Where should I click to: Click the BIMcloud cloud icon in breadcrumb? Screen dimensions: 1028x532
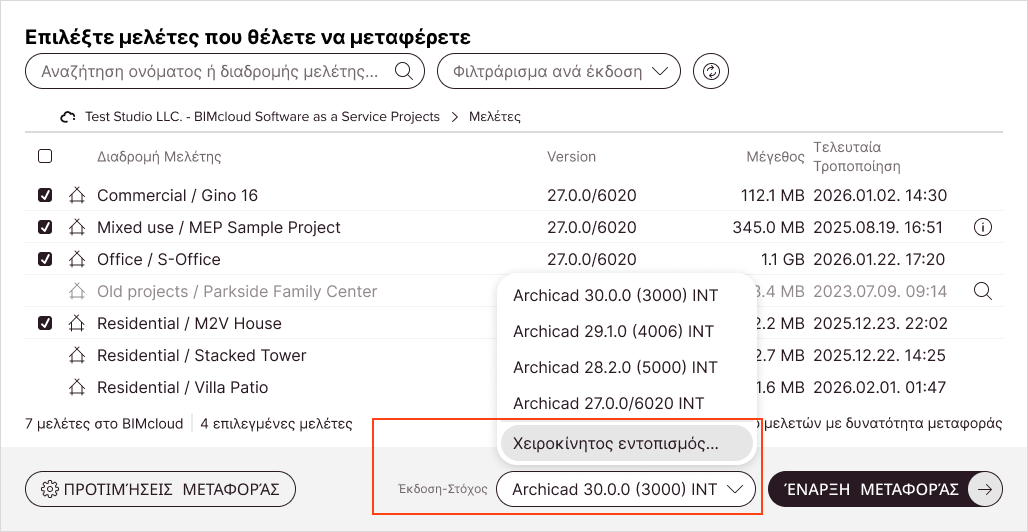click(68, 117)
